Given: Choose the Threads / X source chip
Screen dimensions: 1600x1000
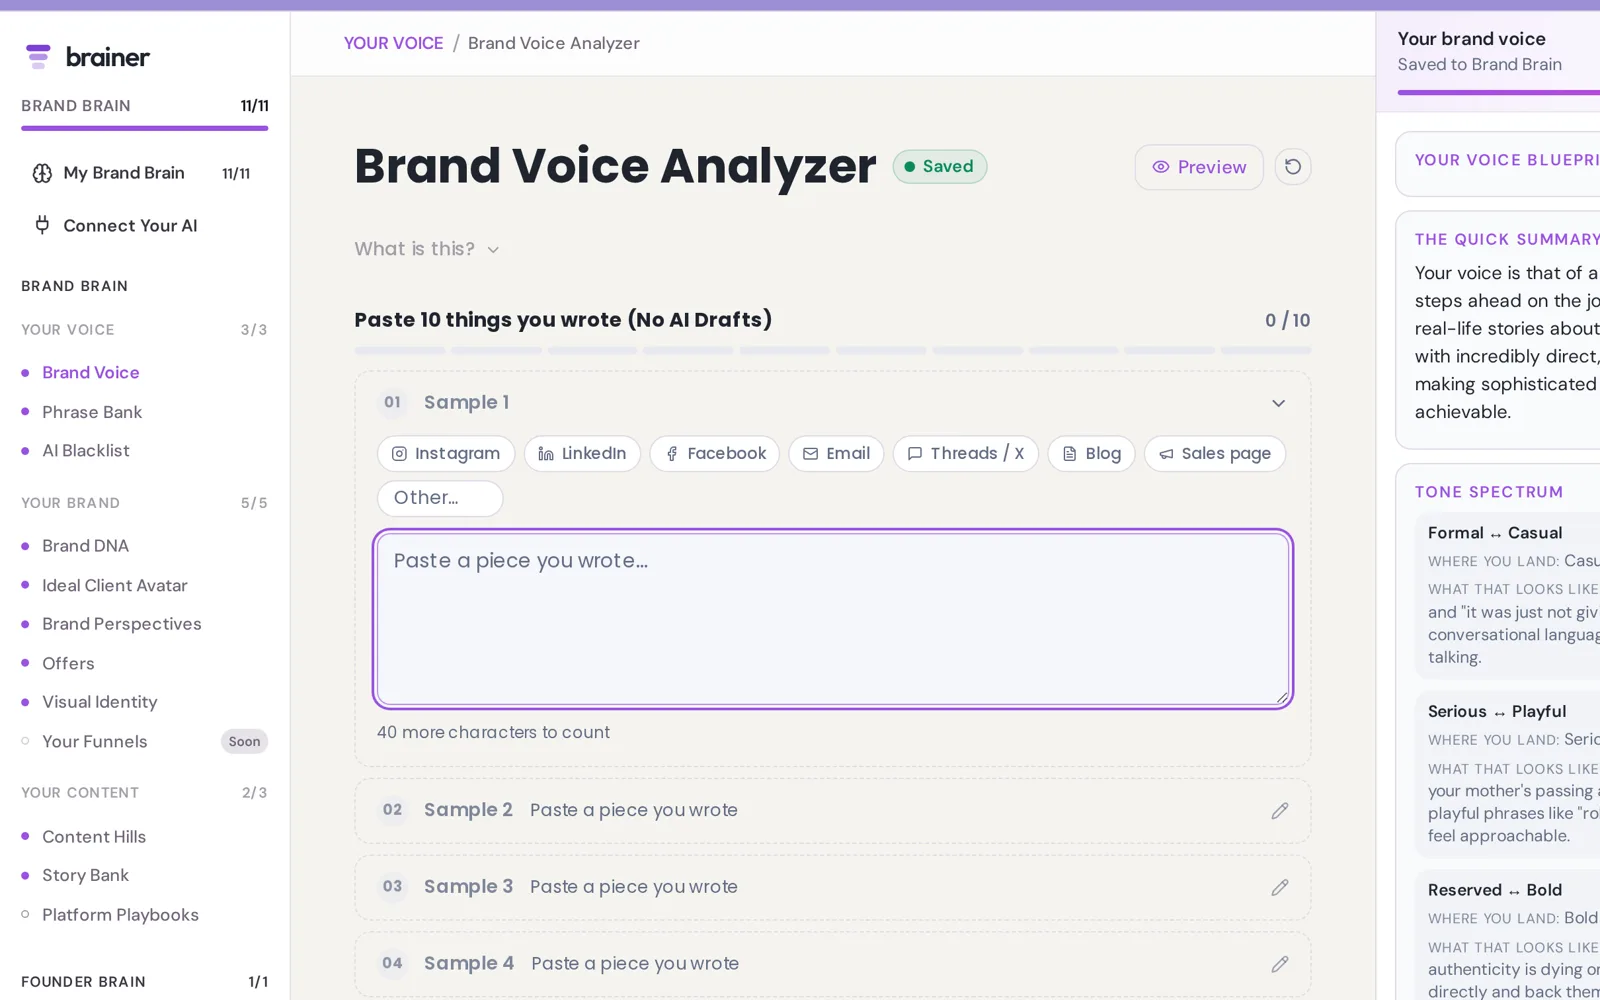Looking at the screenshot, I should point(966,454).
